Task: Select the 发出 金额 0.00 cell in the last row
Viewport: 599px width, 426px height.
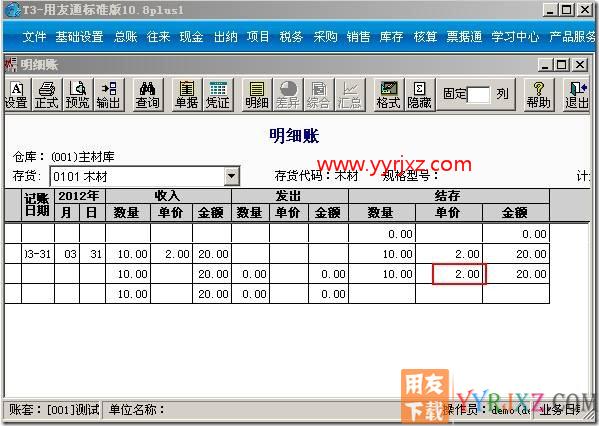Action: 328,294
